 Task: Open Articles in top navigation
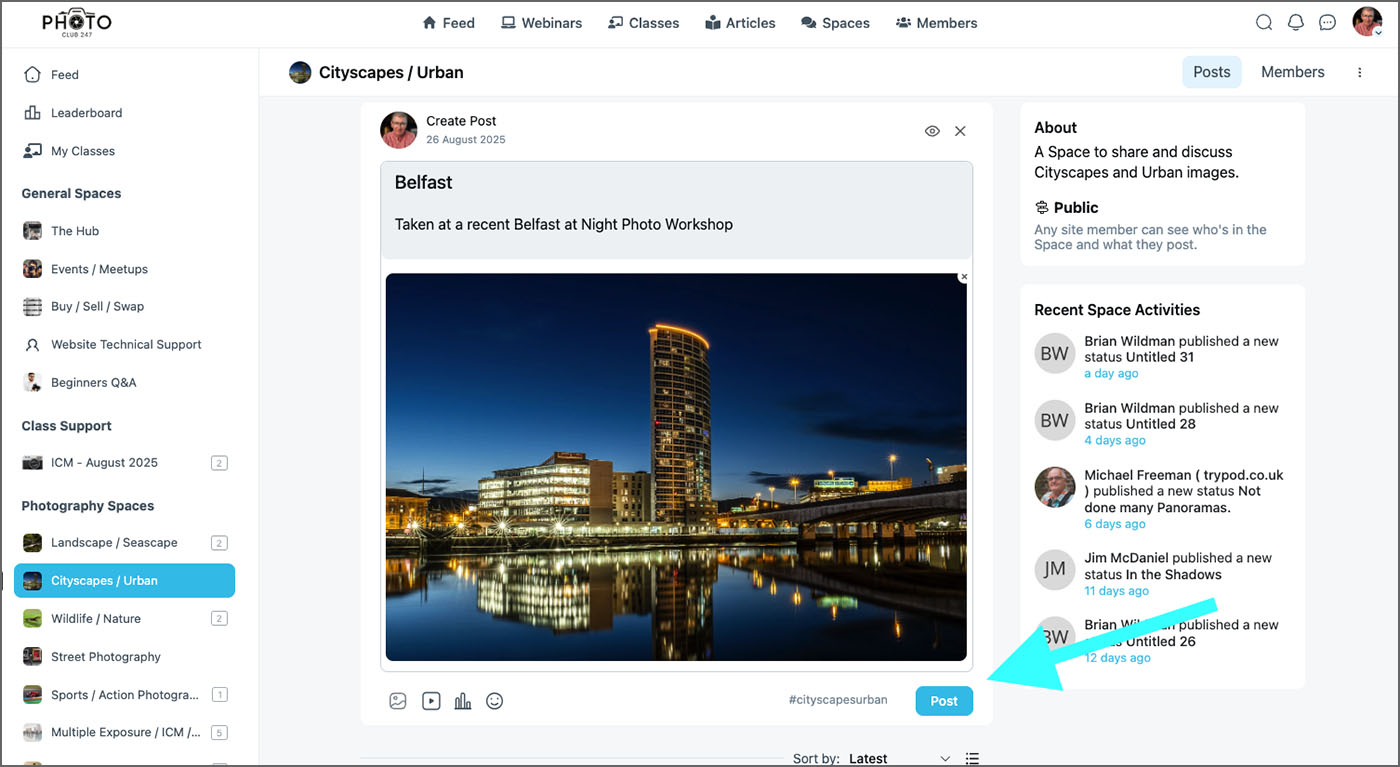(x=740, y=22)
